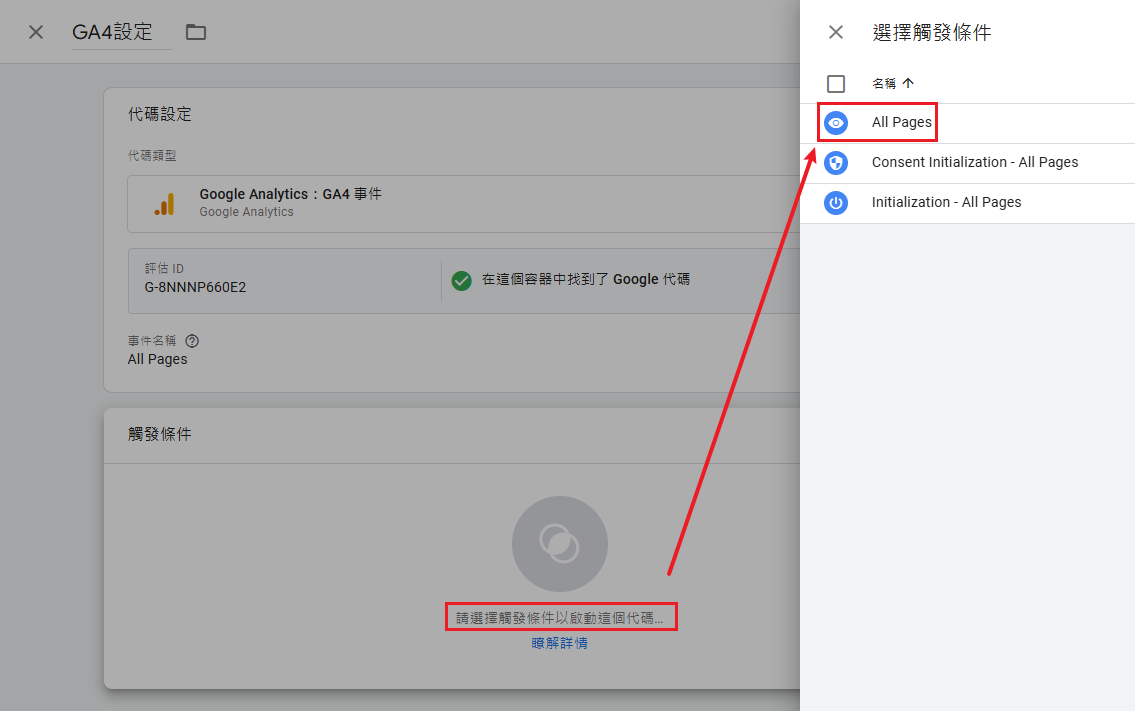This screenshot has height=711, width=1135.
Task: Close the 選擇觸發條件 panel
Action: tap(835, 32)
